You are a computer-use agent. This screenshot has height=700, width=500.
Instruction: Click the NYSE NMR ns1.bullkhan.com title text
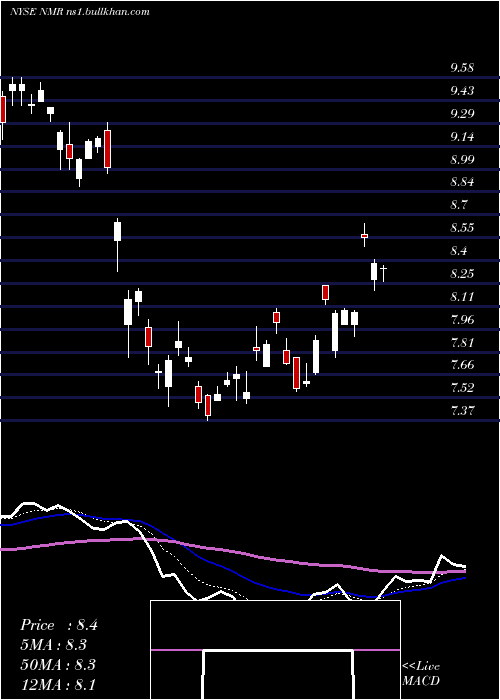[x=79, y=12]
